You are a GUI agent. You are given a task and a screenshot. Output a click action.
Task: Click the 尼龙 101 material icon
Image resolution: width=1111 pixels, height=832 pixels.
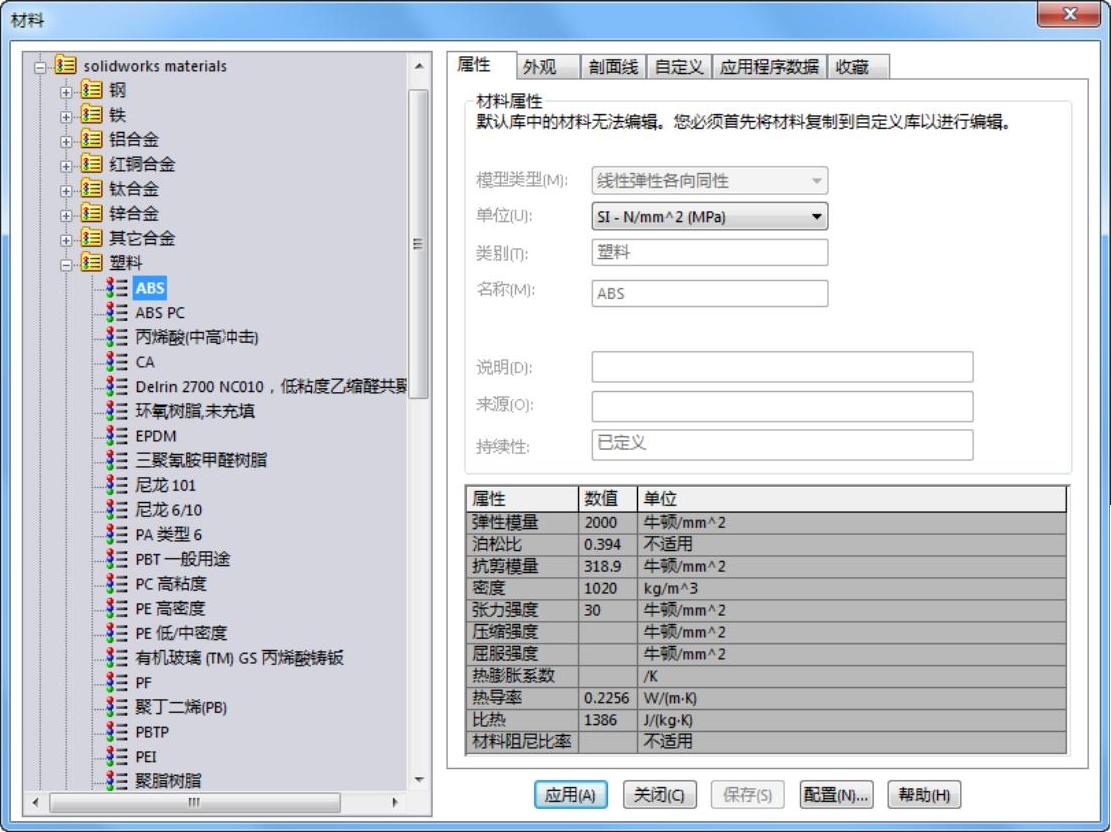(x=117, y=485)
